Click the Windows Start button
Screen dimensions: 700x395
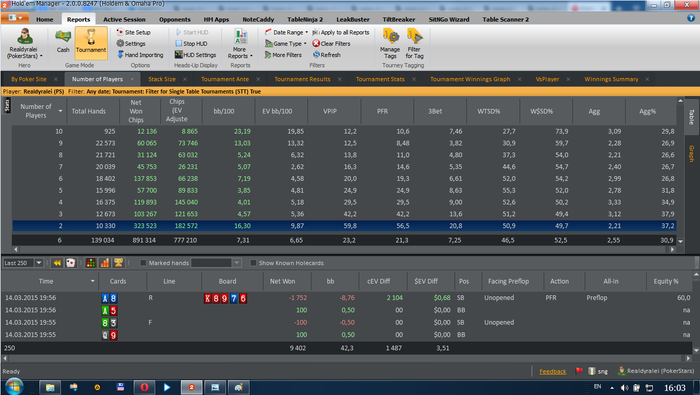point(13,387)
